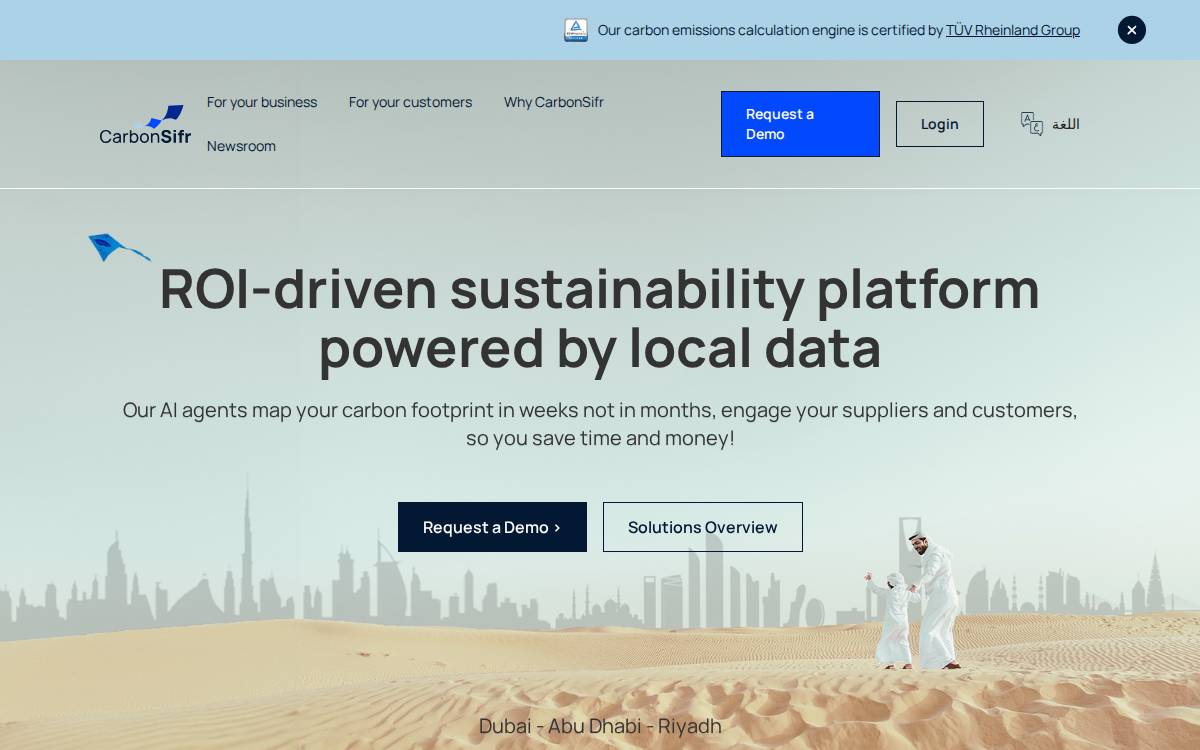This screenshot has height=750, width=1200.
Task: Click the Dubai - Abu Dhabi - Riyadh text
Action: coord(600,726)
